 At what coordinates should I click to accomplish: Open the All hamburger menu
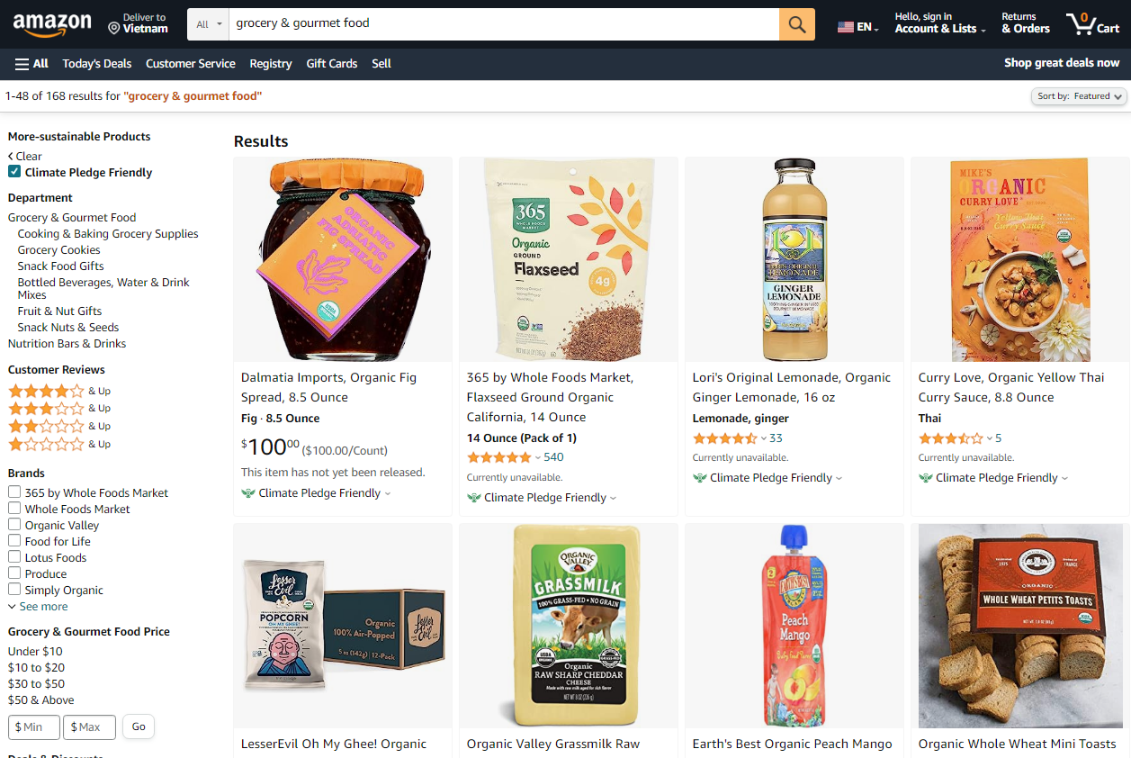click(x=32, y=63)
